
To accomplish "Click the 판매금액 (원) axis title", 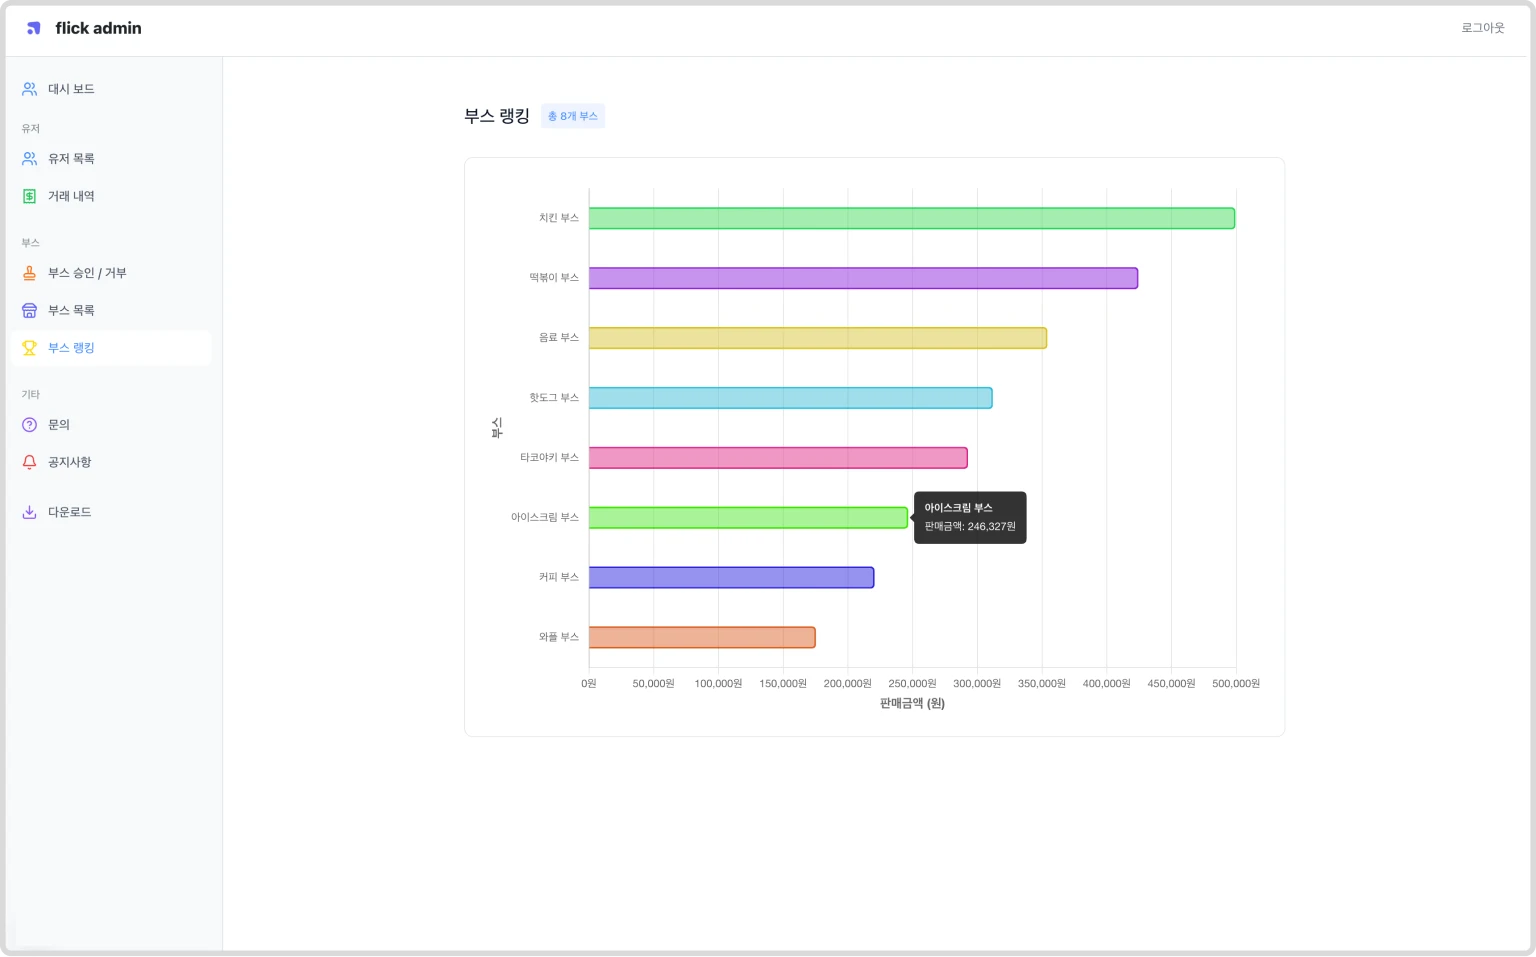I will click(x=912, y=704).
